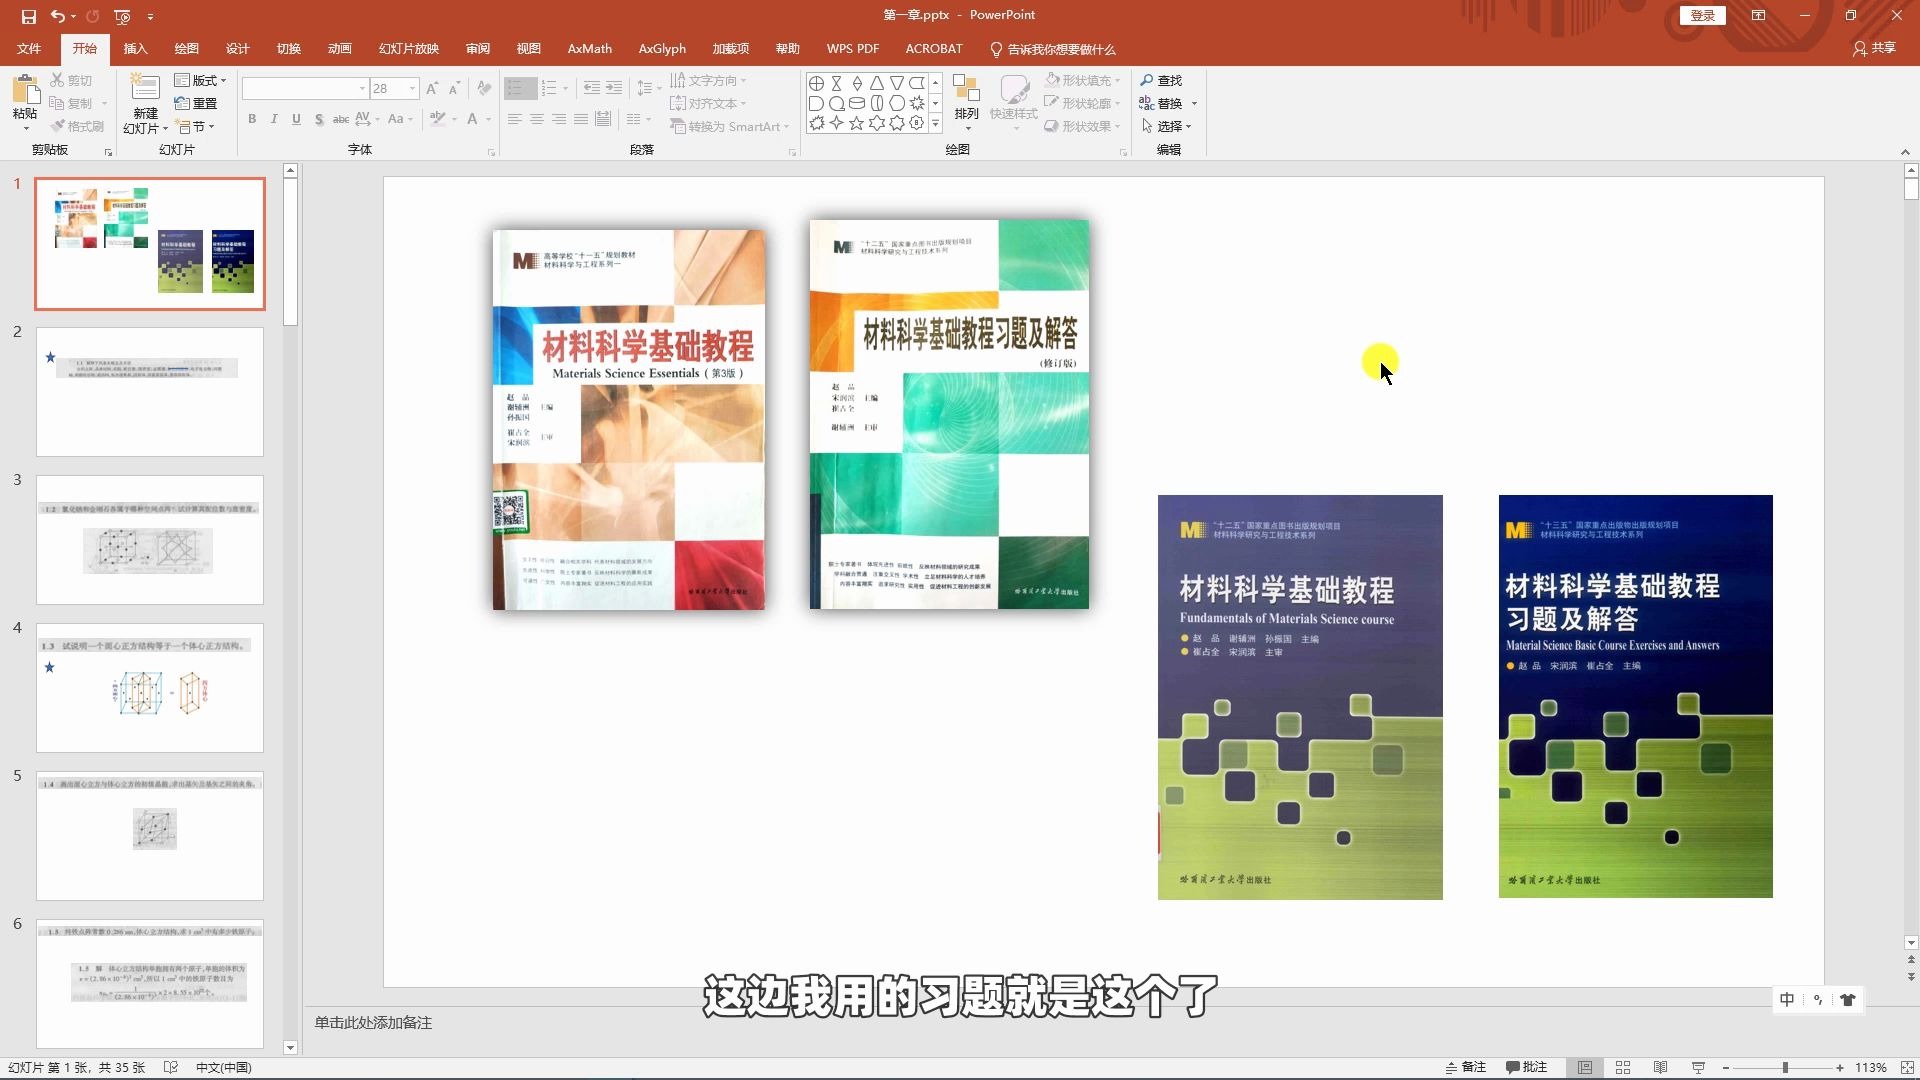Open the File (文件) menu
This screenshot has width=1920, height=1080.
pyautogui.click(x=29, y=48)
